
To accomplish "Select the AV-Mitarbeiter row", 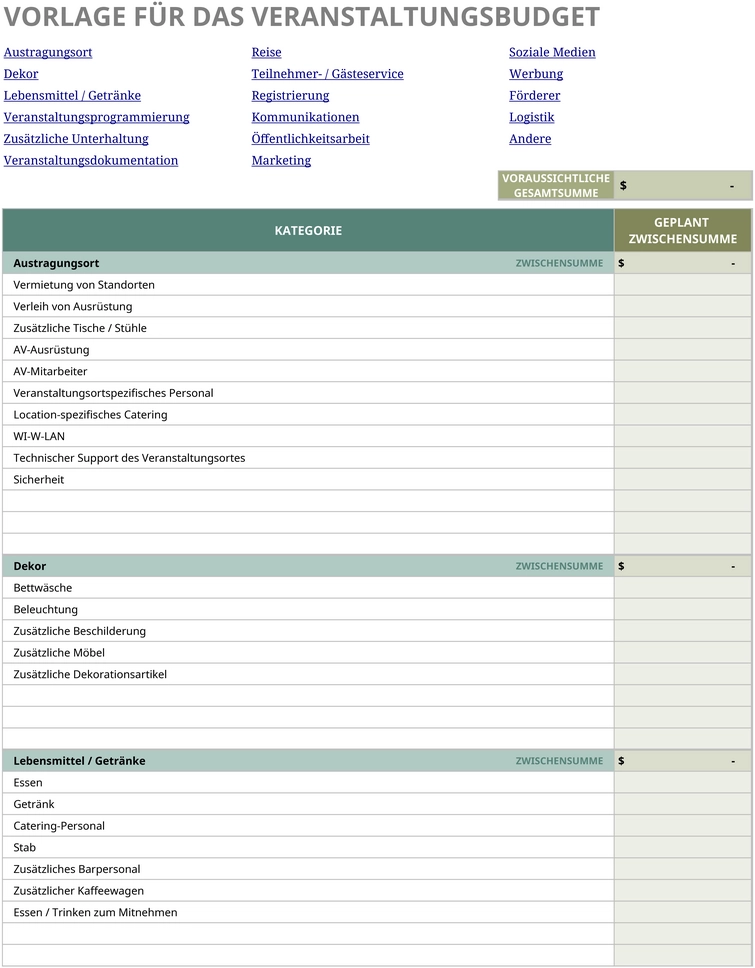I will 308,371.
